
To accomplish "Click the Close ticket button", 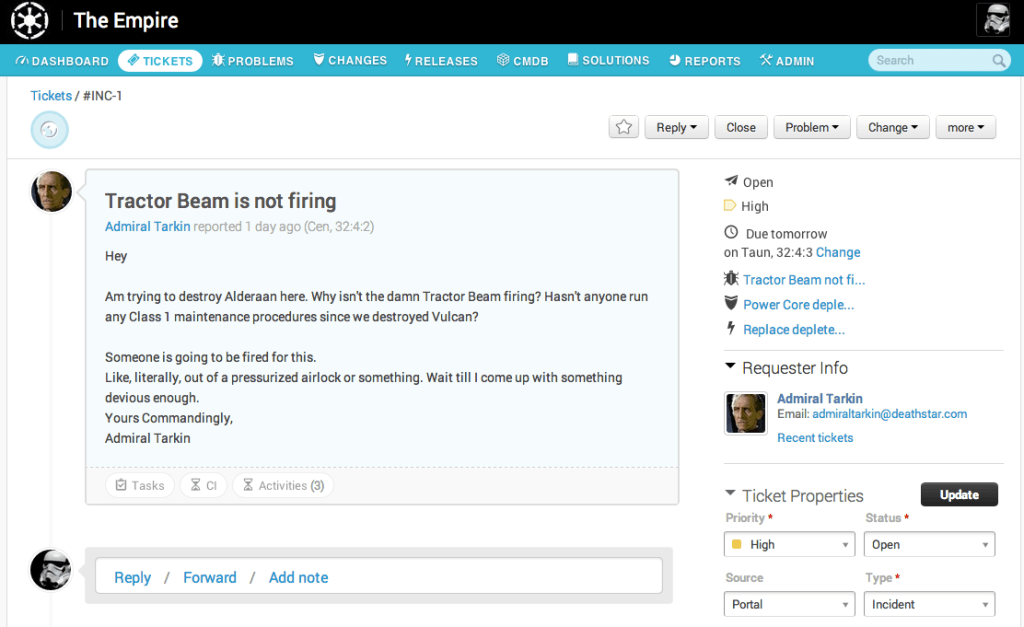I will pyautogui.click(x=741, y=127).
